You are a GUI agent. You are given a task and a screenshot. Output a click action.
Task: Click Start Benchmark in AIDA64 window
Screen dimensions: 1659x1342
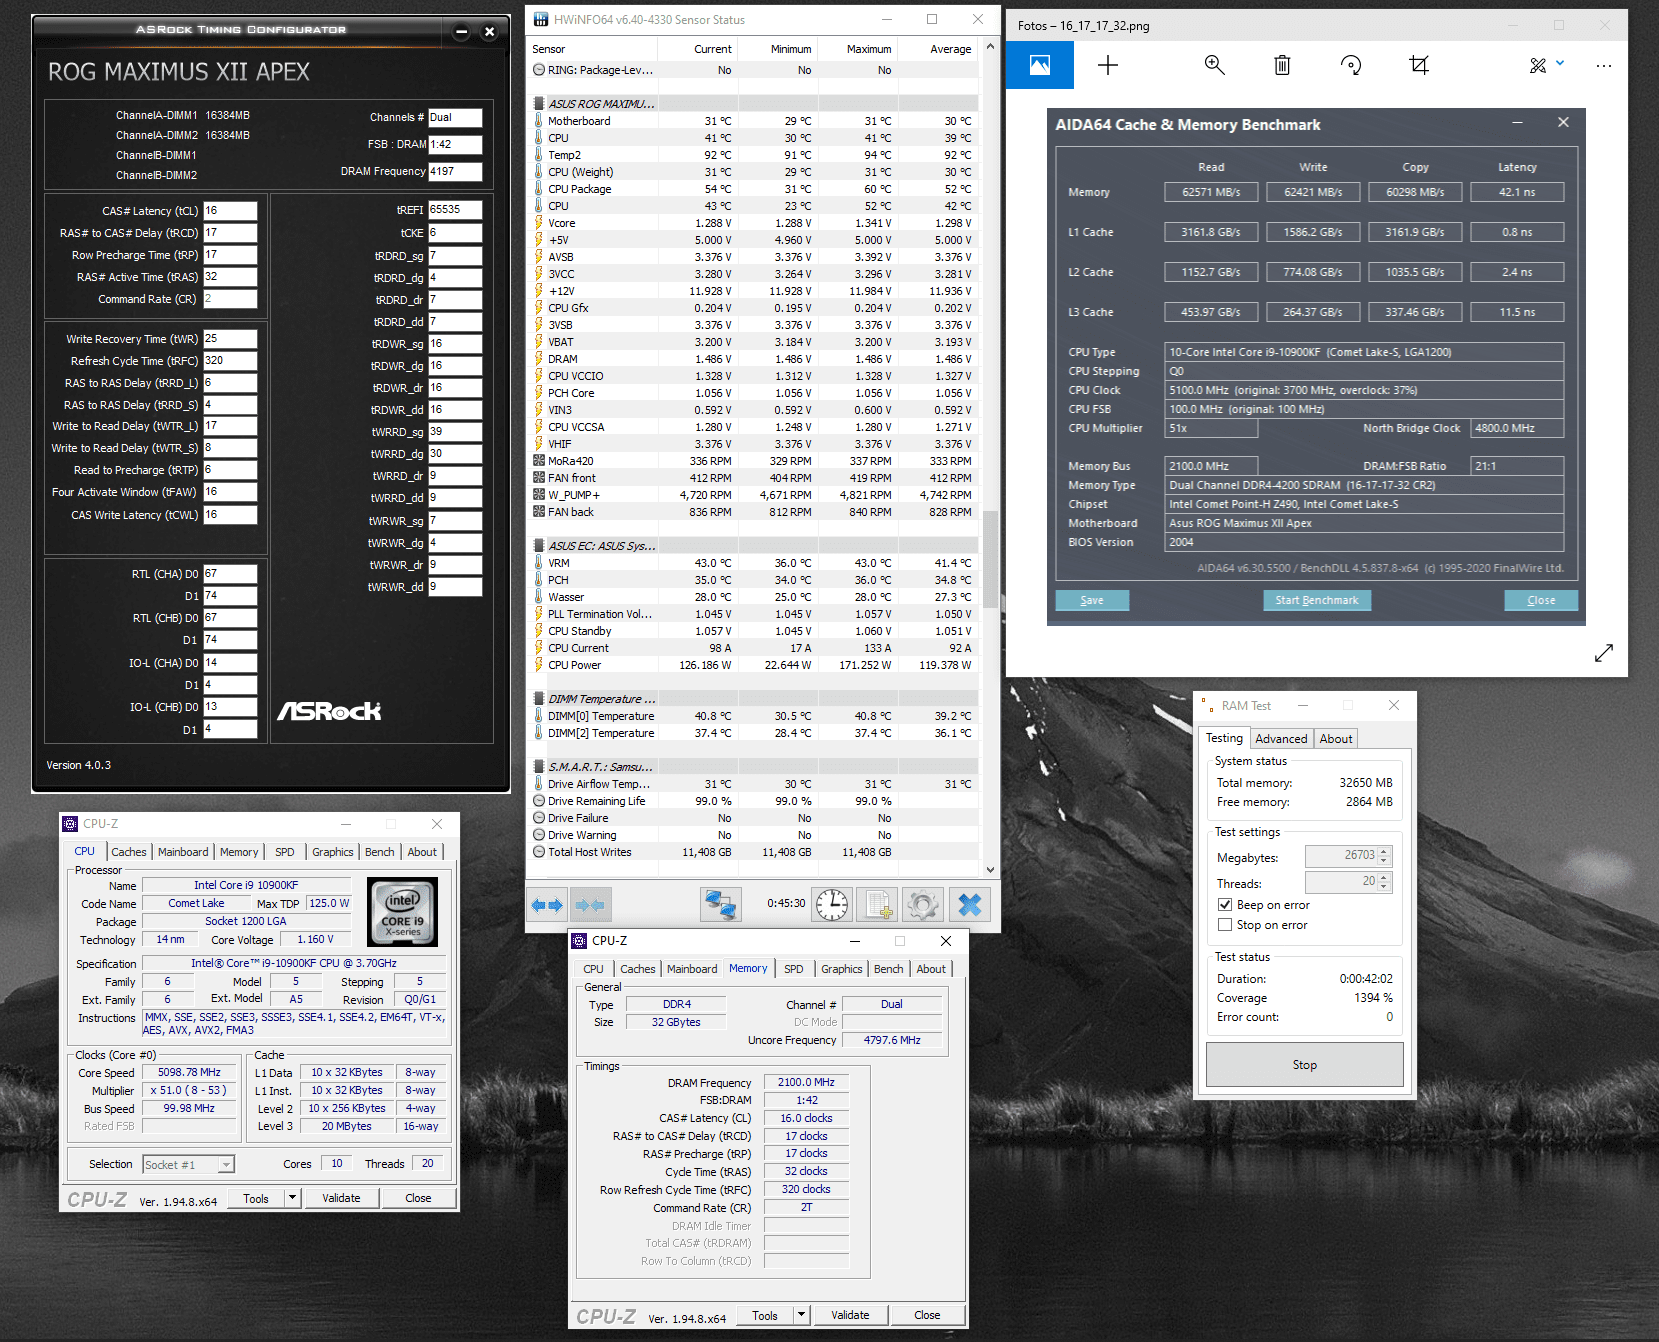(1317, 600)
